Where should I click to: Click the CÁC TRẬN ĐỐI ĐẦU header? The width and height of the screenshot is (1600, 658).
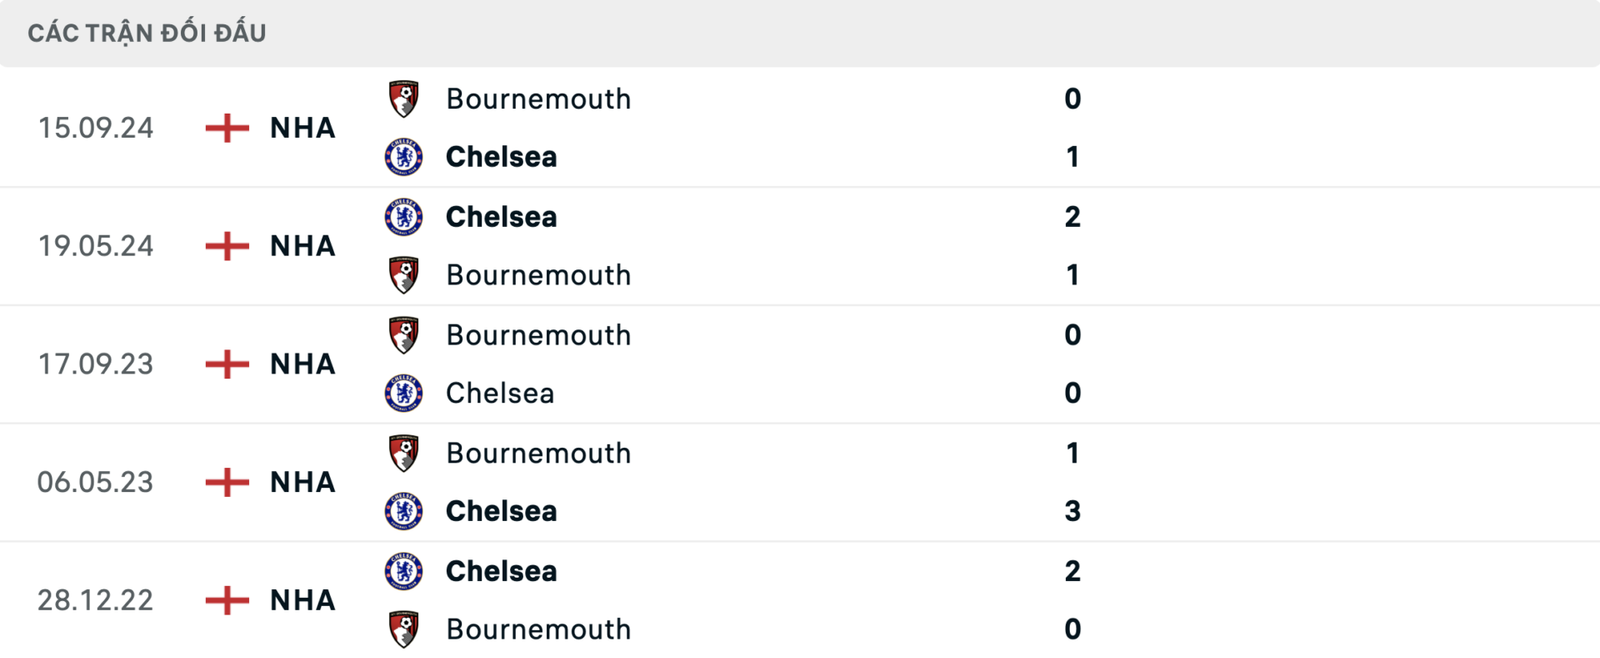click(147, 33)
